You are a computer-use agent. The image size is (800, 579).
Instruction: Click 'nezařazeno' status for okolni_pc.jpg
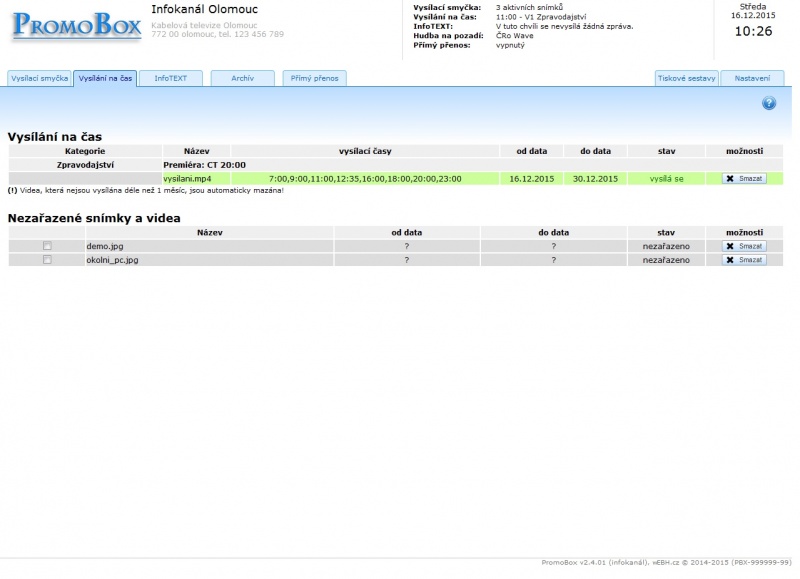coord(666,260)
